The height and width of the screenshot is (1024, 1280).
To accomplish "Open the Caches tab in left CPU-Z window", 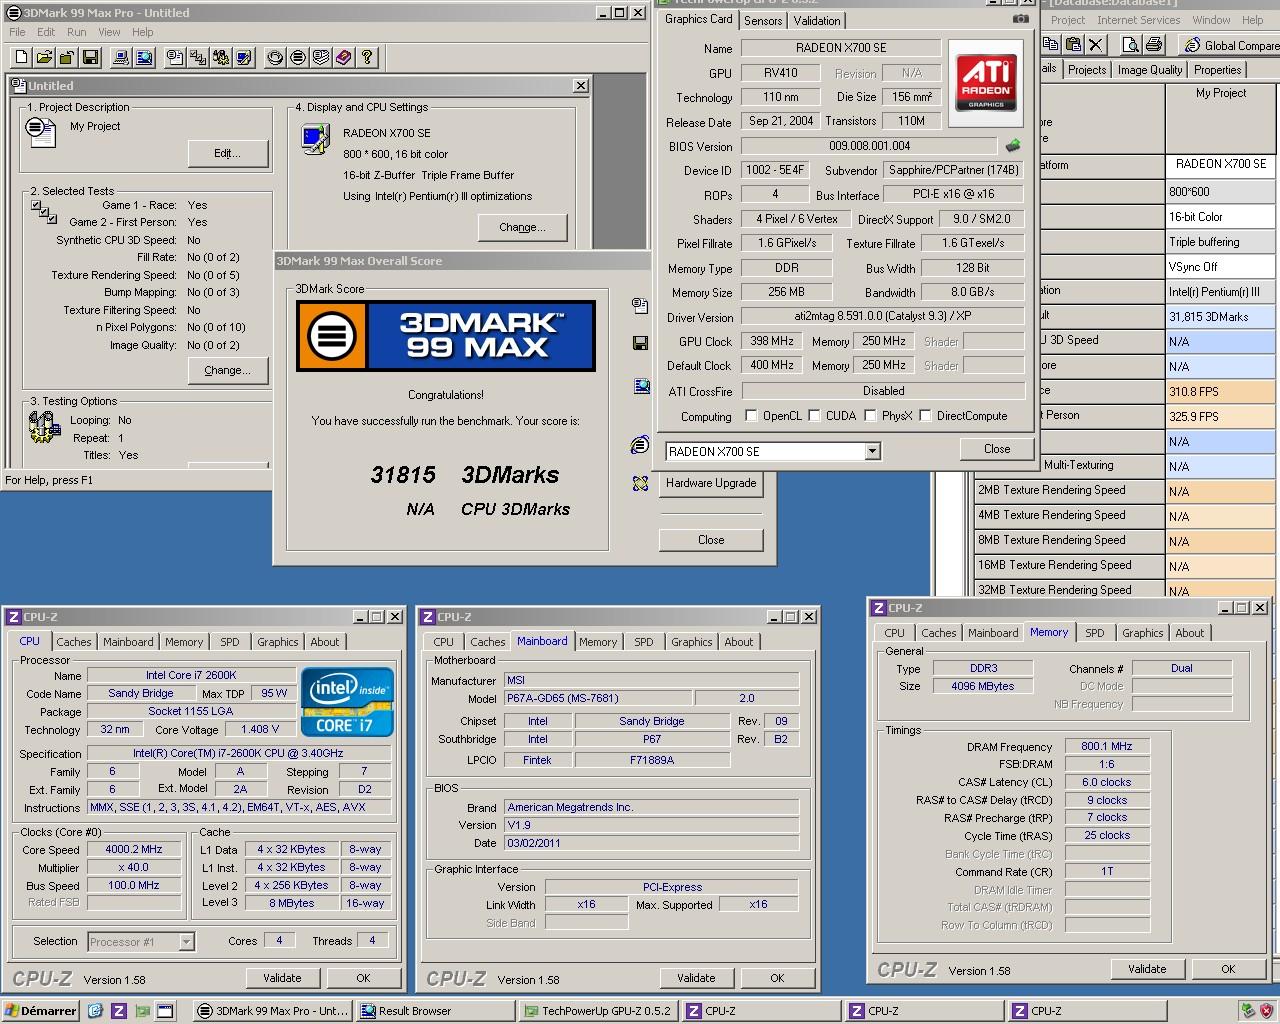I will 74,642.
